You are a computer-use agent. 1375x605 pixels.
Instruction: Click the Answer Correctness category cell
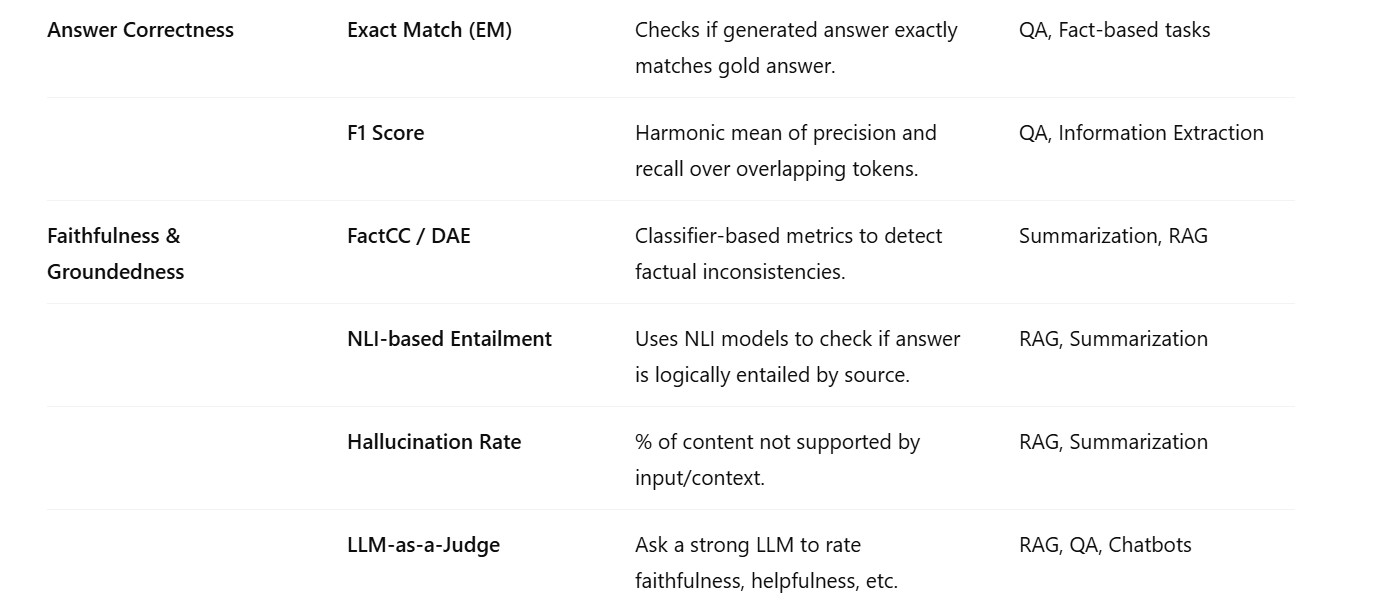click(140, 30)
